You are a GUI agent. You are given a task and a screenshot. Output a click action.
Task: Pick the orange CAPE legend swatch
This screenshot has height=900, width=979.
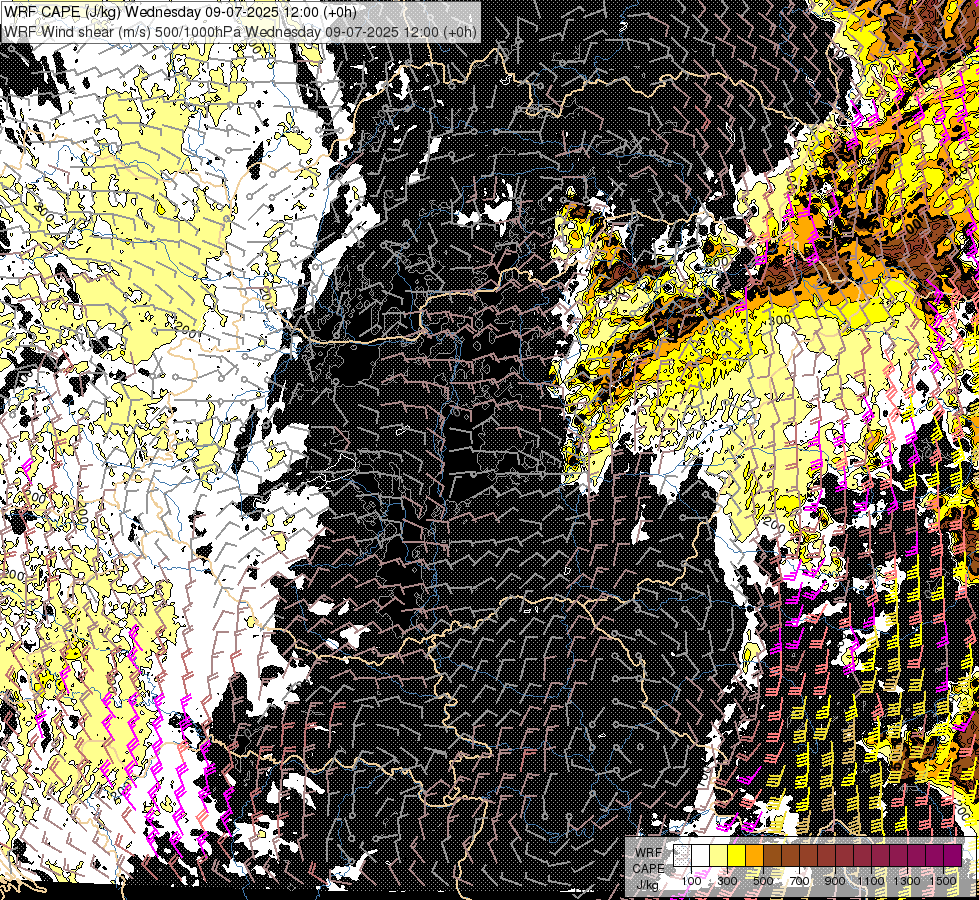754,855
